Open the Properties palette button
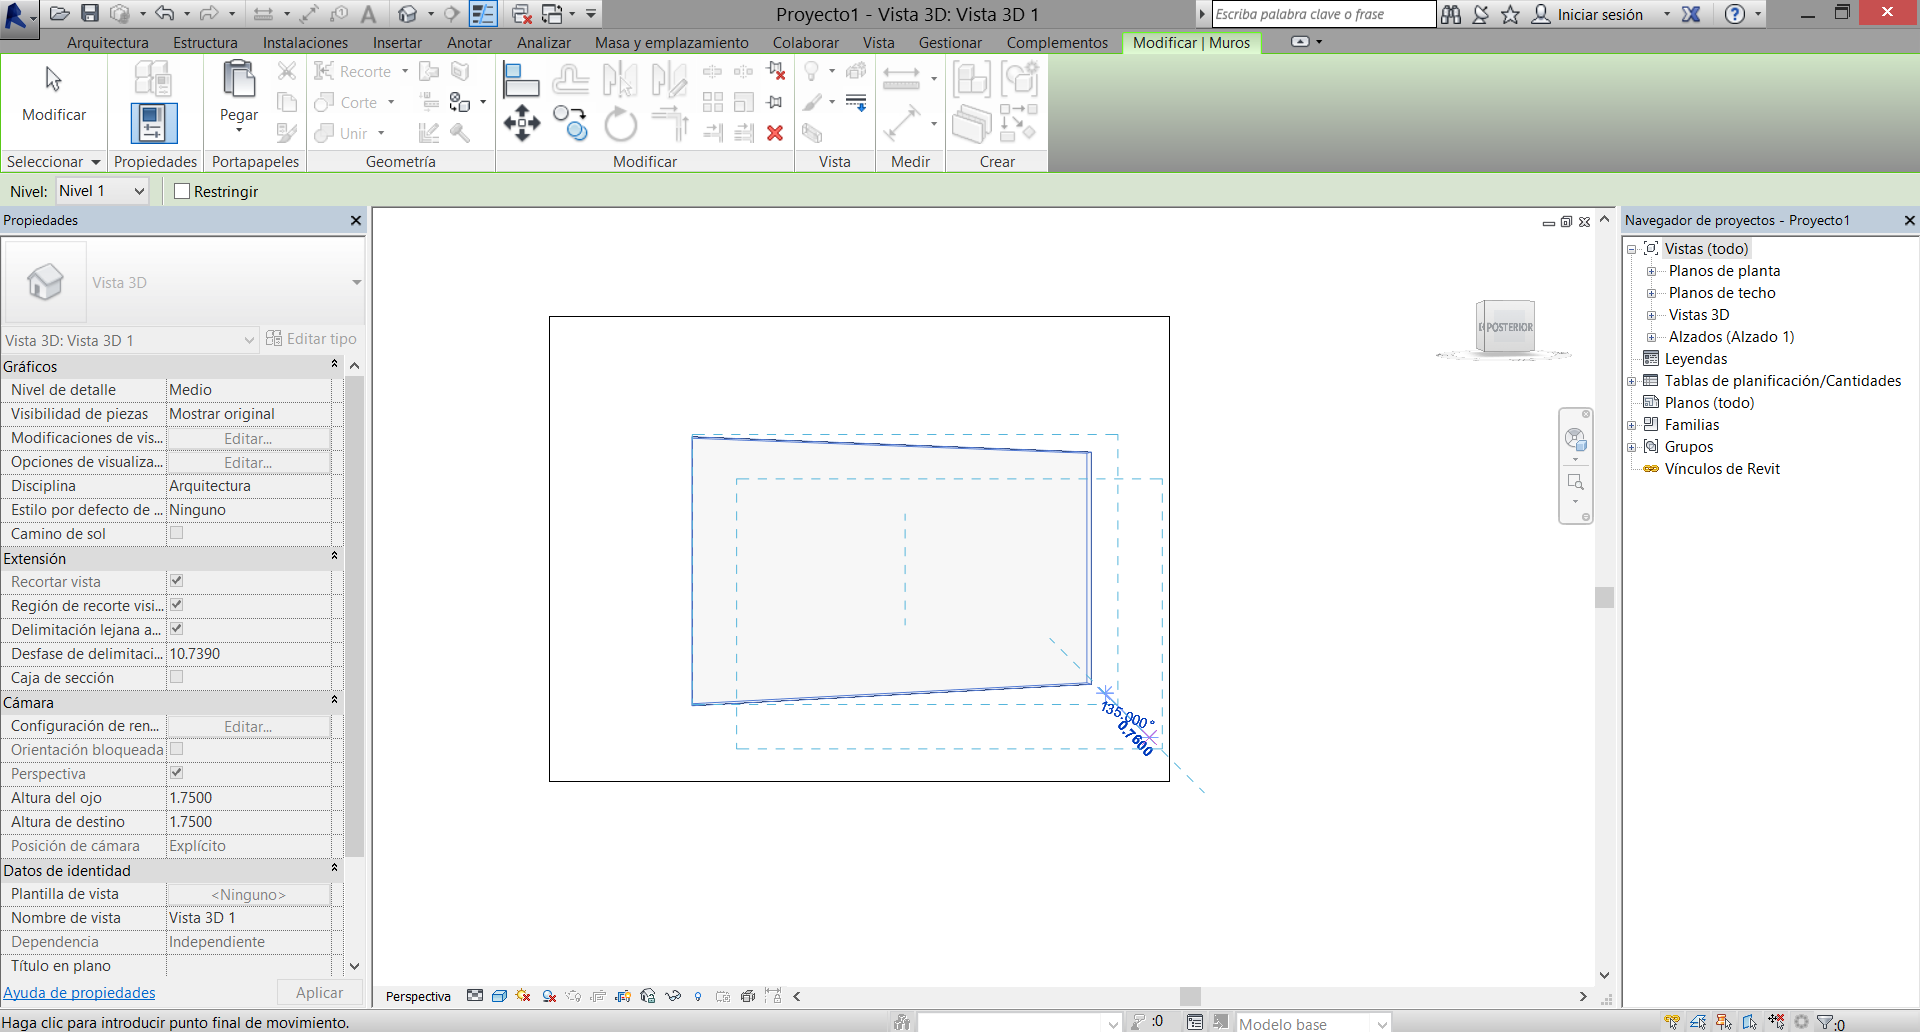 pyautogui.click(x=154, y=123)
